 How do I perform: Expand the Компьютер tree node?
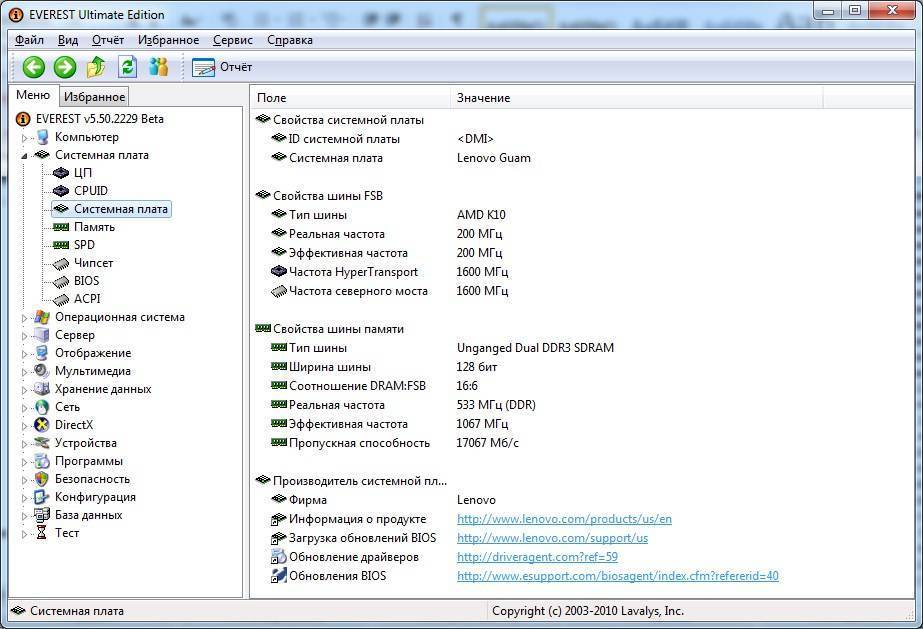tap(24, 138)
